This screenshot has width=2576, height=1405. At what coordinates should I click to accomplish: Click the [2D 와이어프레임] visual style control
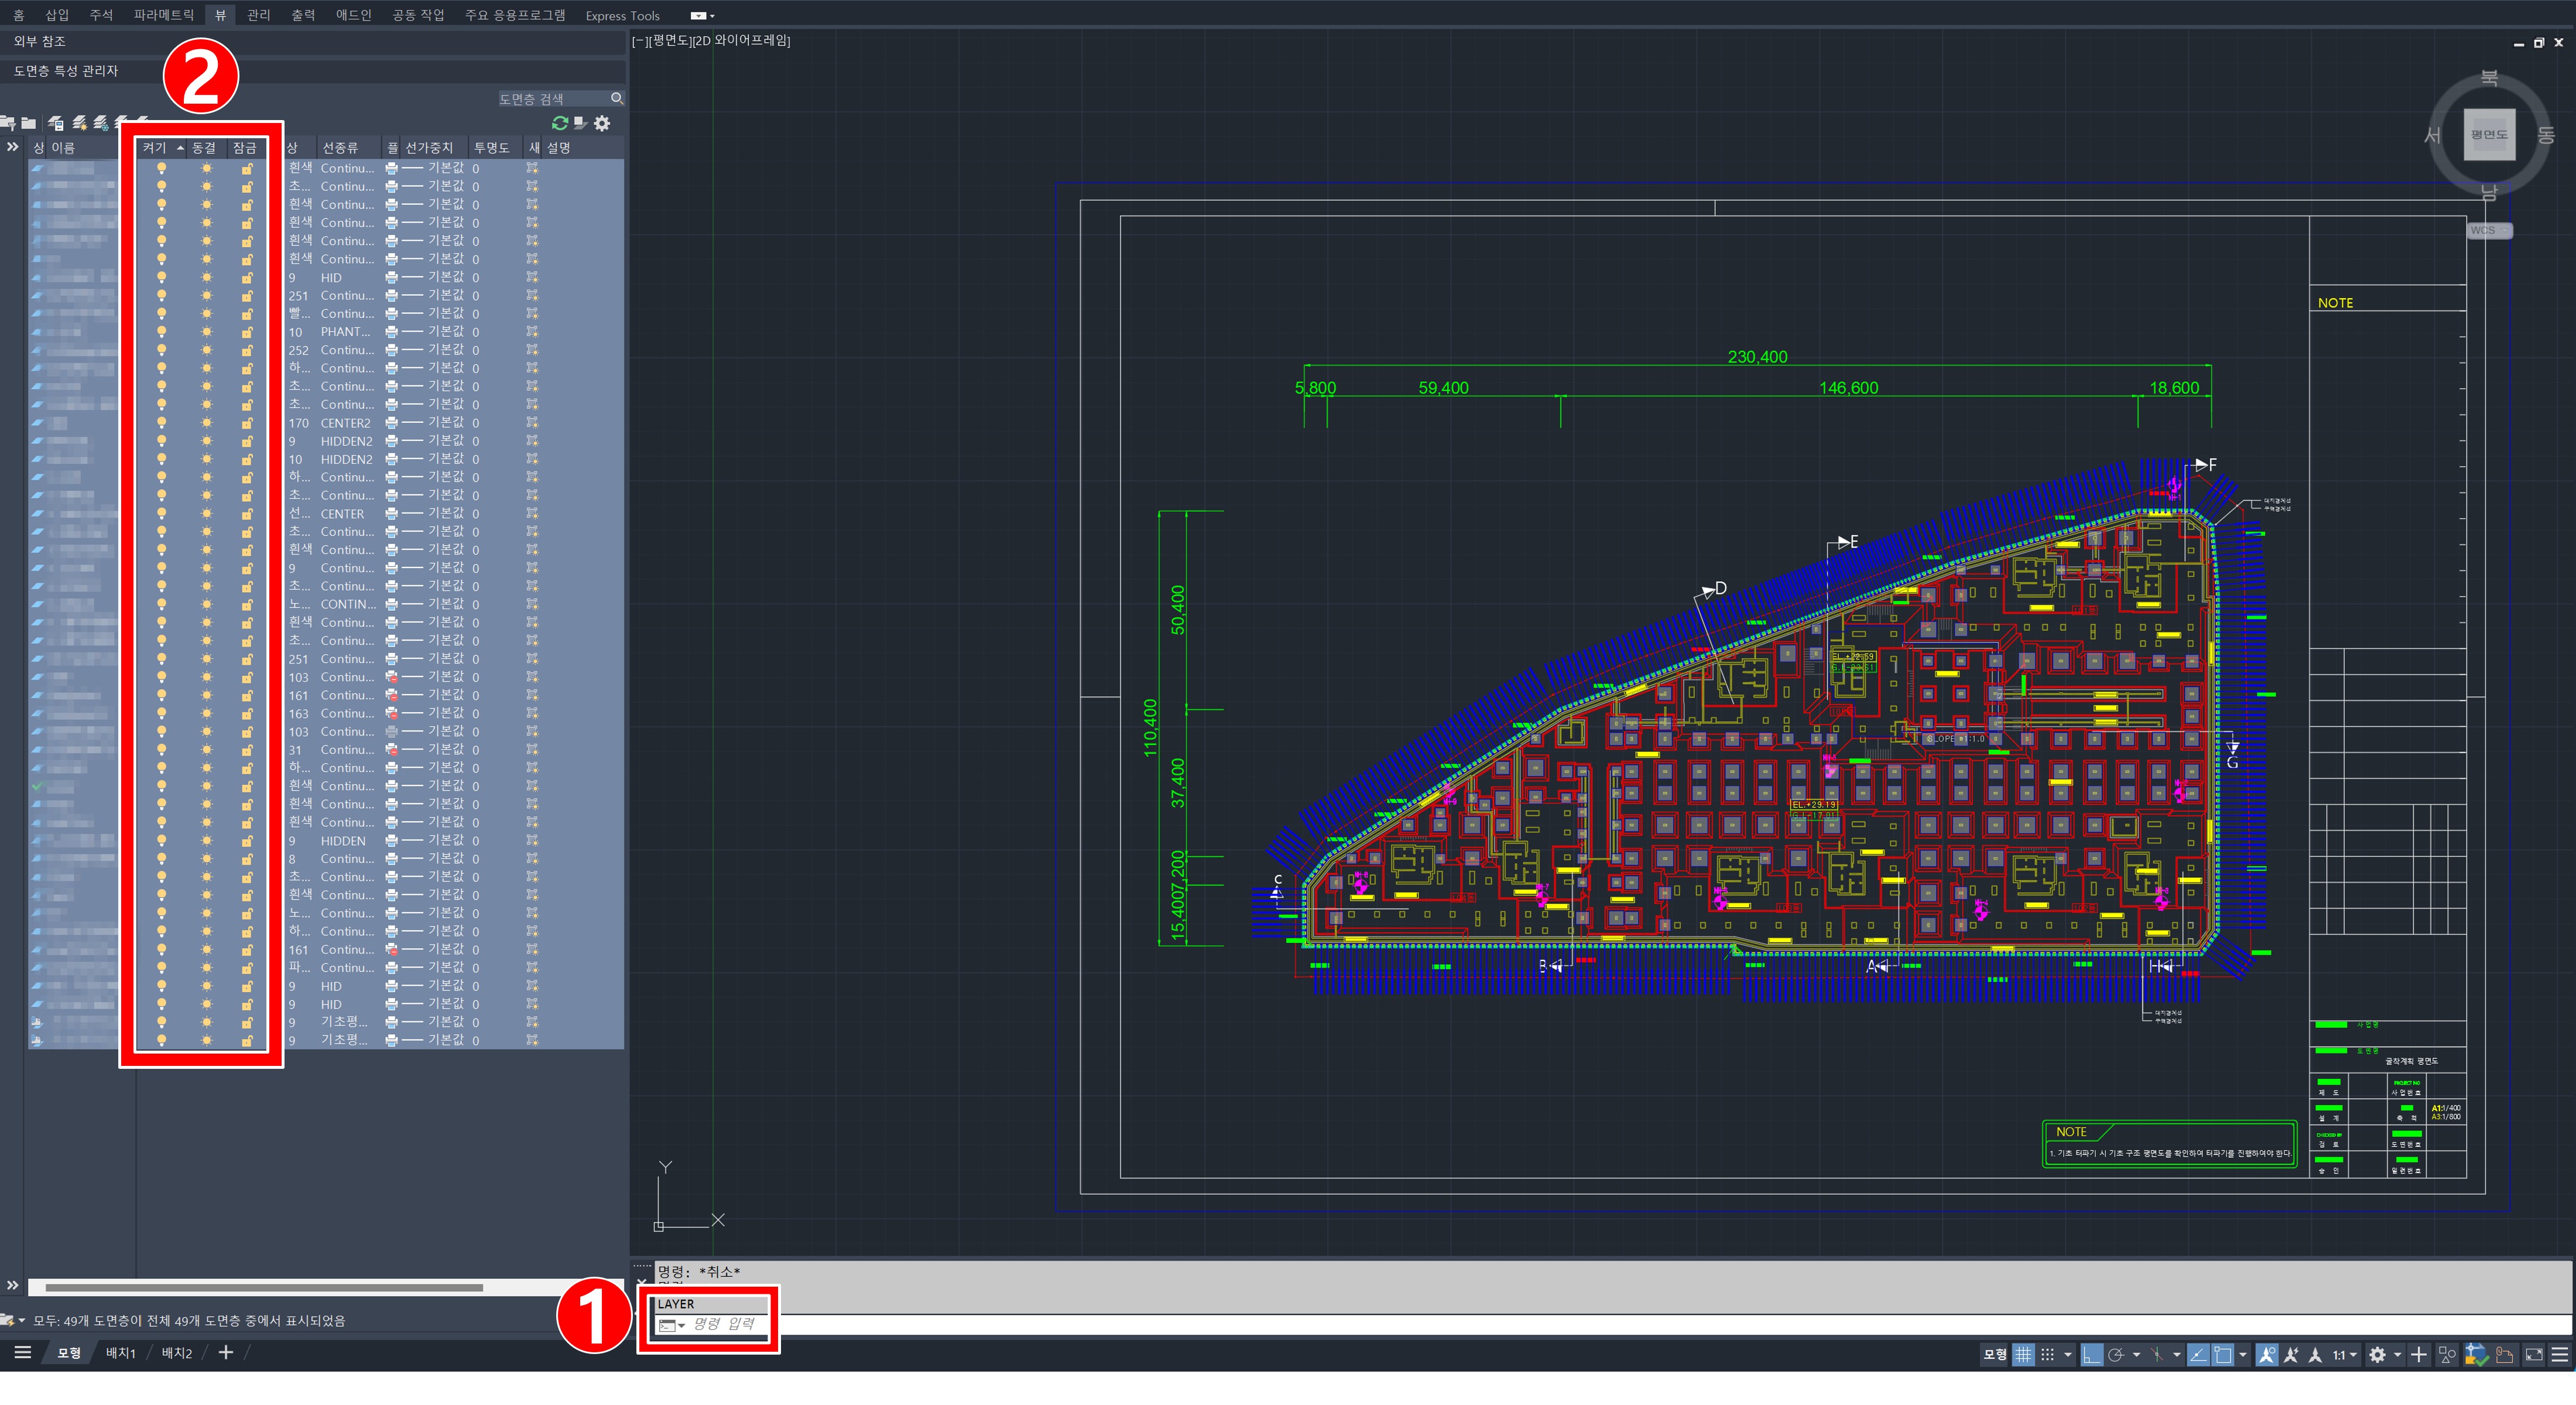click(x=741, y=40)
